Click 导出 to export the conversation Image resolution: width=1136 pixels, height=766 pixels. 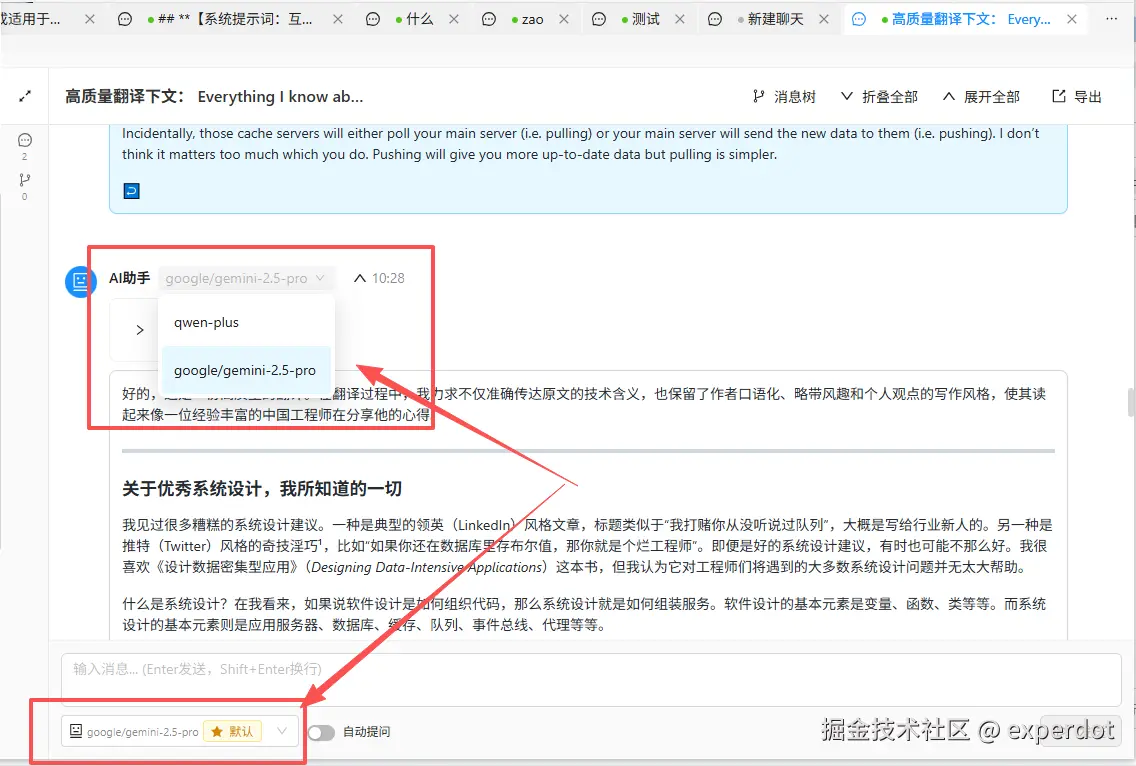(x=1077, y=96)
